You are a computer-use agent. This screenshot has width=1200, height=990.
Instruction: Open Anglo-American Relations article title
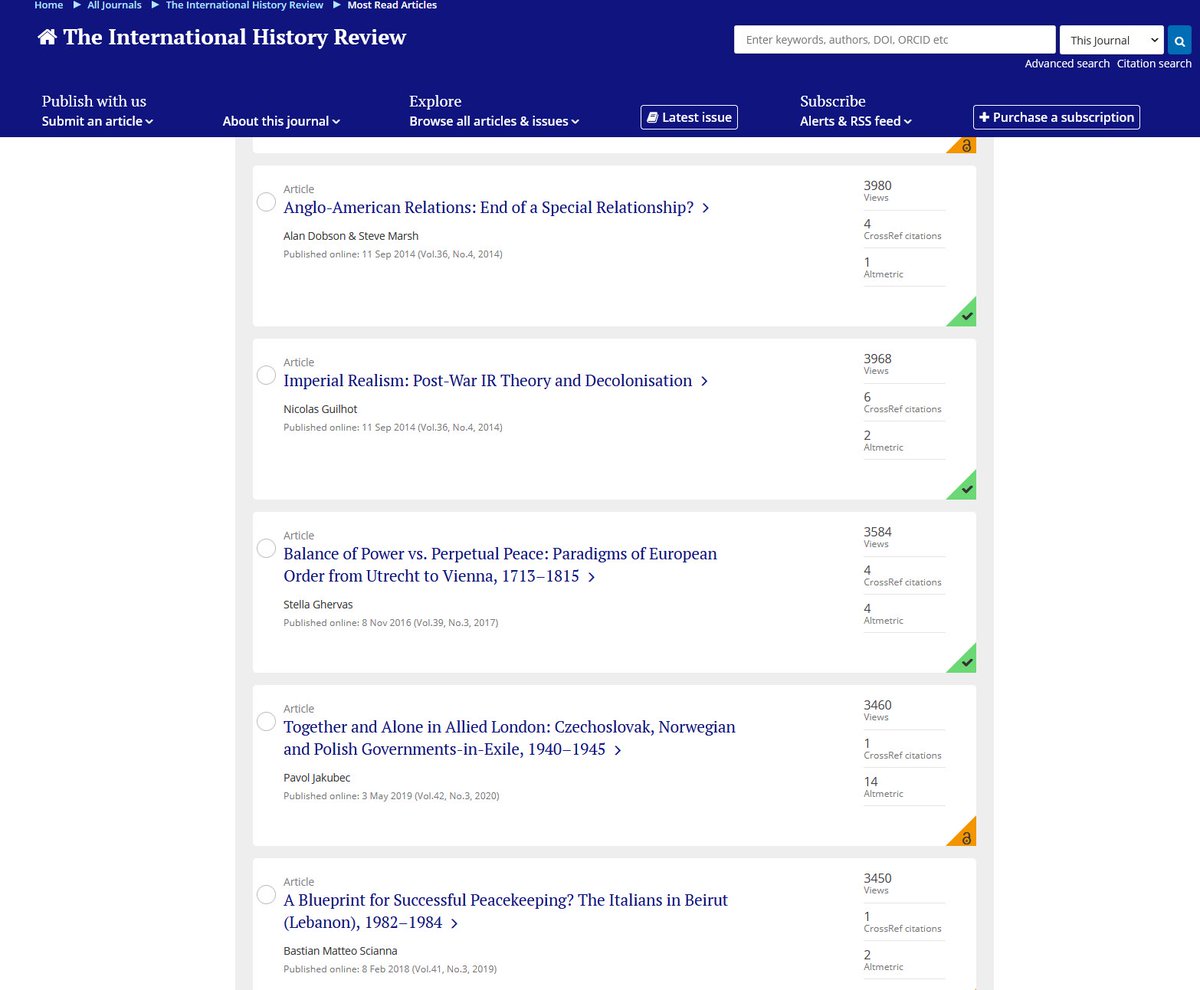pyautogui.click(x=496, y=207)
